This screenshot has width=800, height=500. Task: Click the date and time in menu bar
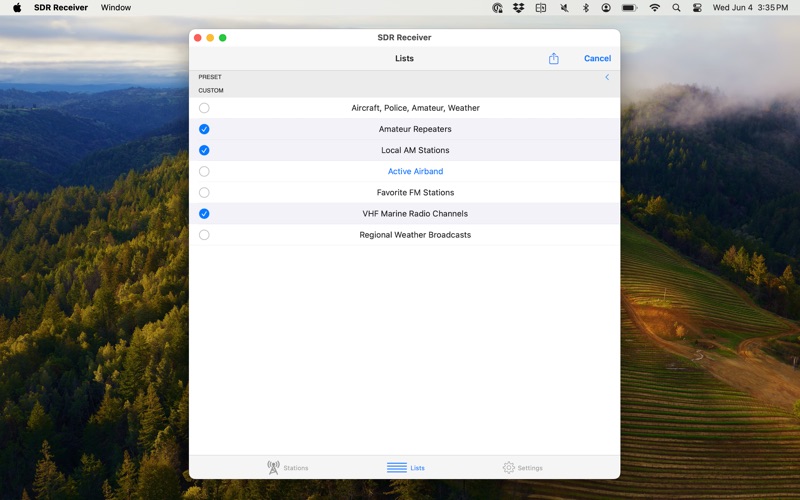pyautogui.click(x=750, y=8)
